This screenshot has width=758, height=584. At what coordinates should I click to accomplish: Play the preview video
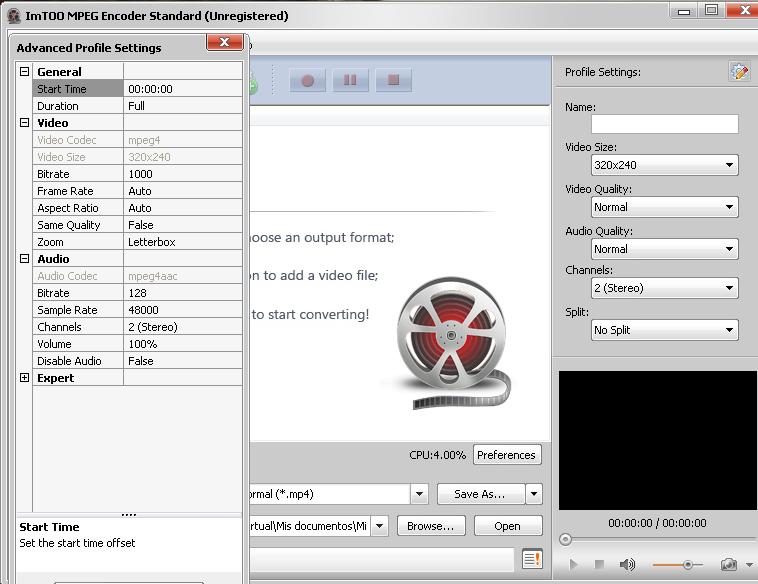click(573, 564)
